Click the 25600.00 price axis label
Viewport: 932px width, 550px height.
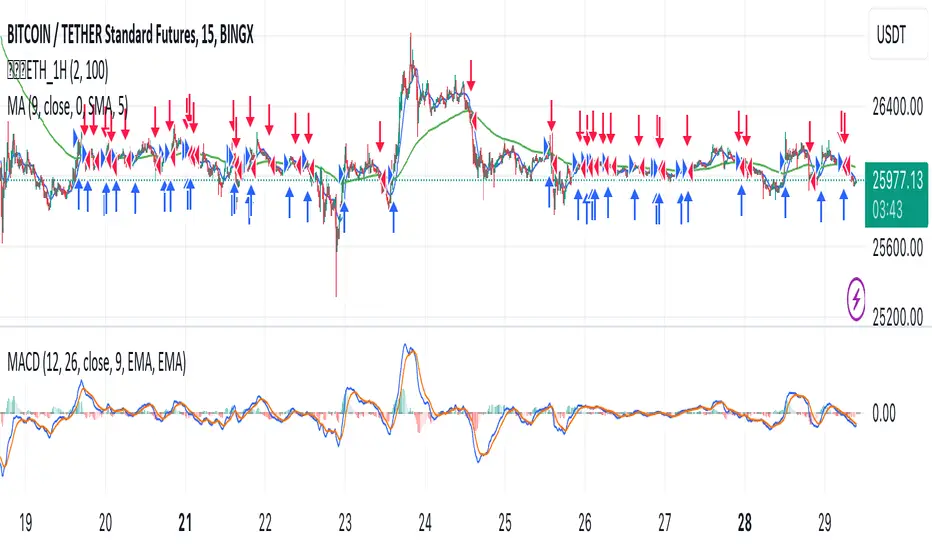pos(898,248)
